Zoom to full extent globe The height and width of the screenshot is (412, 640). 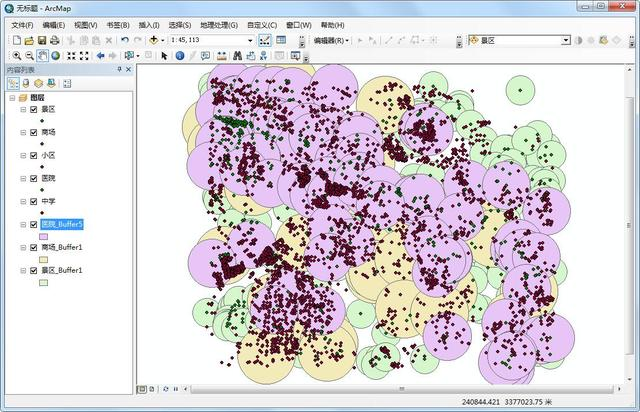pos(56,56)
